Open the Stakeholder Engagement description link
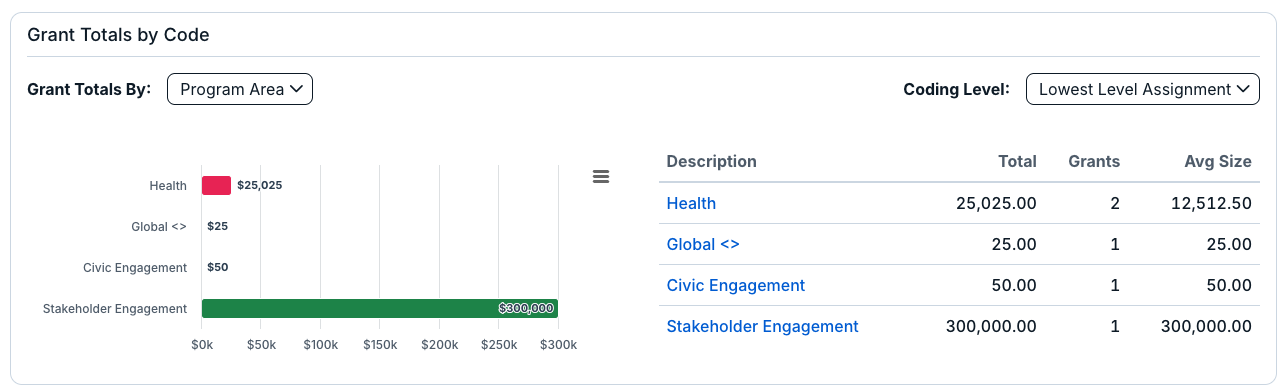The height and width of the screenshot is (392, 1285). [x=763, y=326]
